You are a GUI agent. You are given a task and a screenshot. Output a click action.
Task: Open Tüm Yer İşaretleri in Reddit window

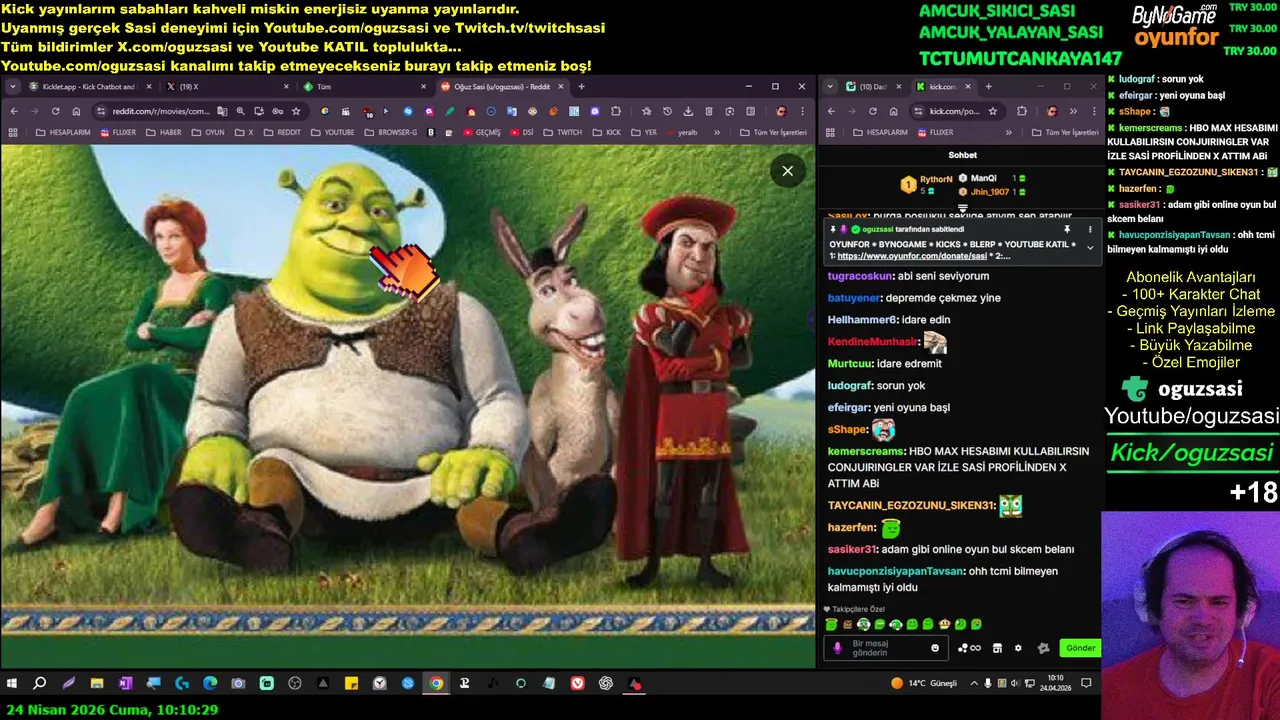(x=773, y=132)
